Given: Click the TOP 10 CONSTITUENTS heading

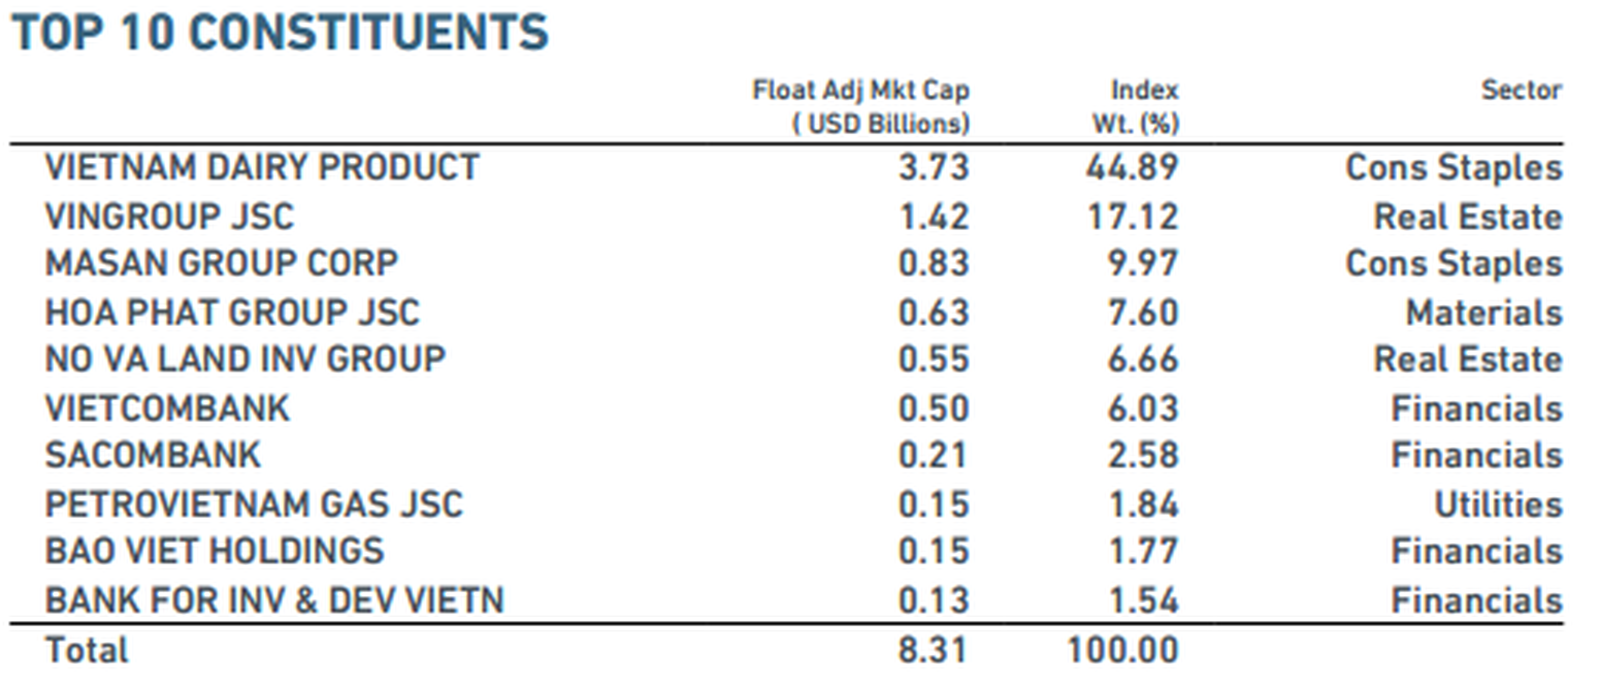Looking at the screenshot, I should (x=280, y=33).
